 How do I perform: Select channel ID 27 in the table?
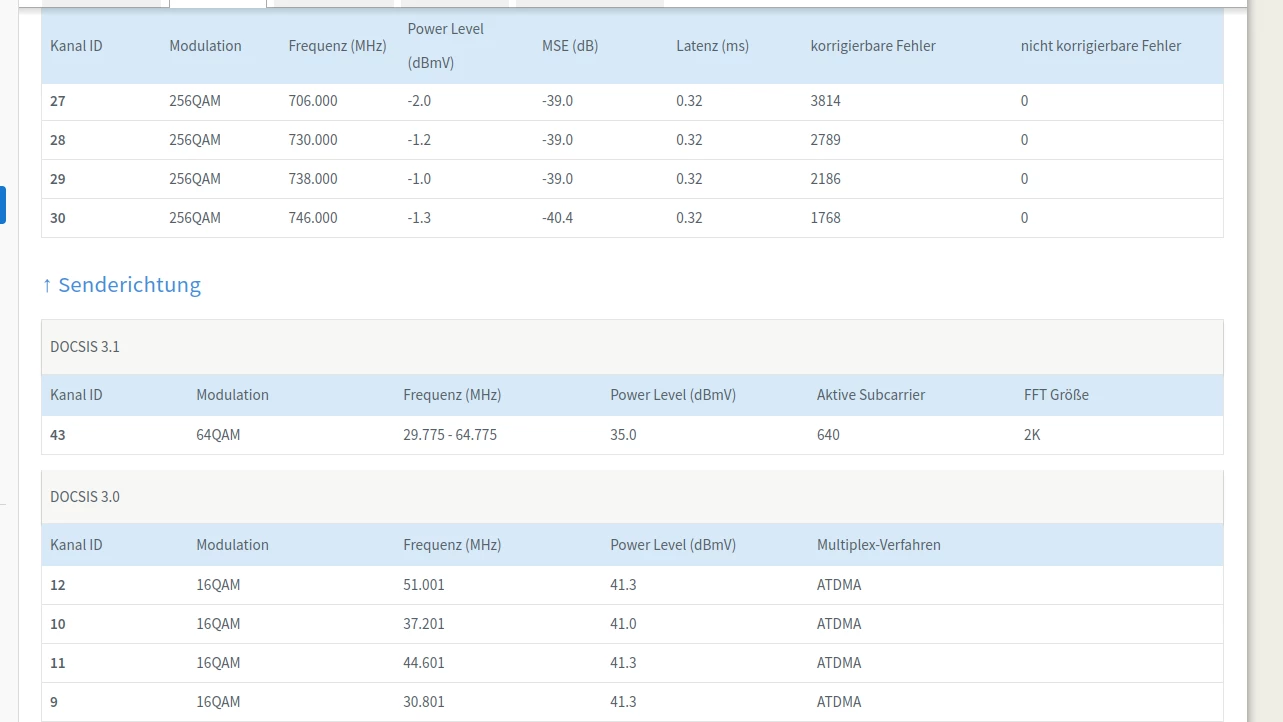coord(58,101)
